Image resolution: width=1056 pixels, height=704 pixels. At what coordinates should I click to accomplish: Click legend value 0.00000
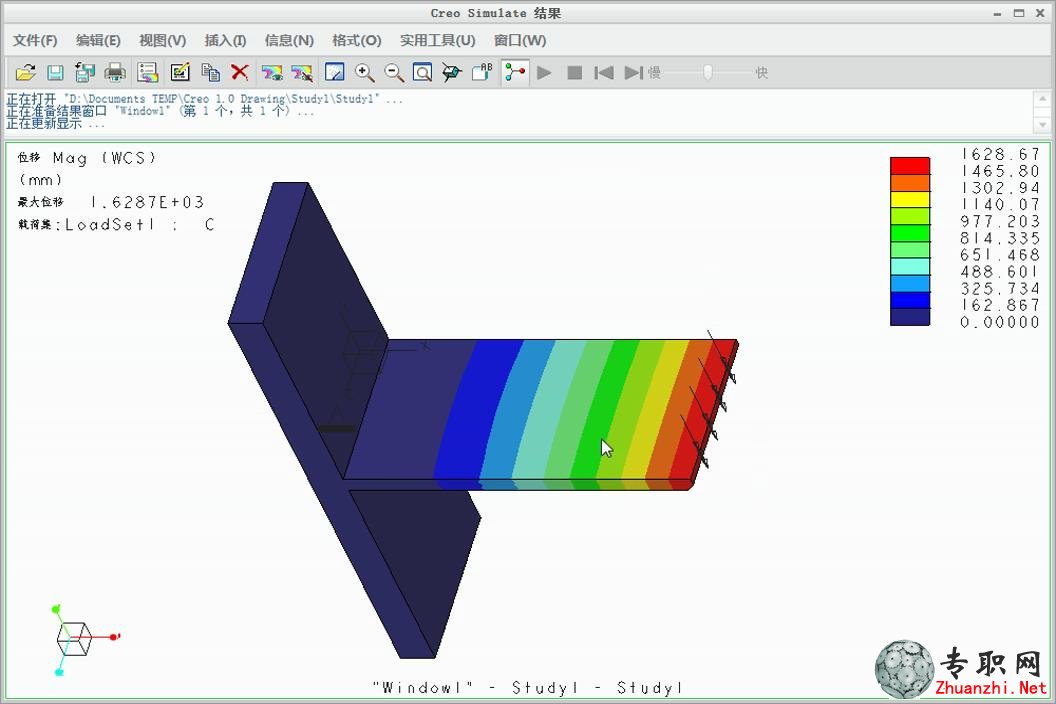coord(1000,322)
